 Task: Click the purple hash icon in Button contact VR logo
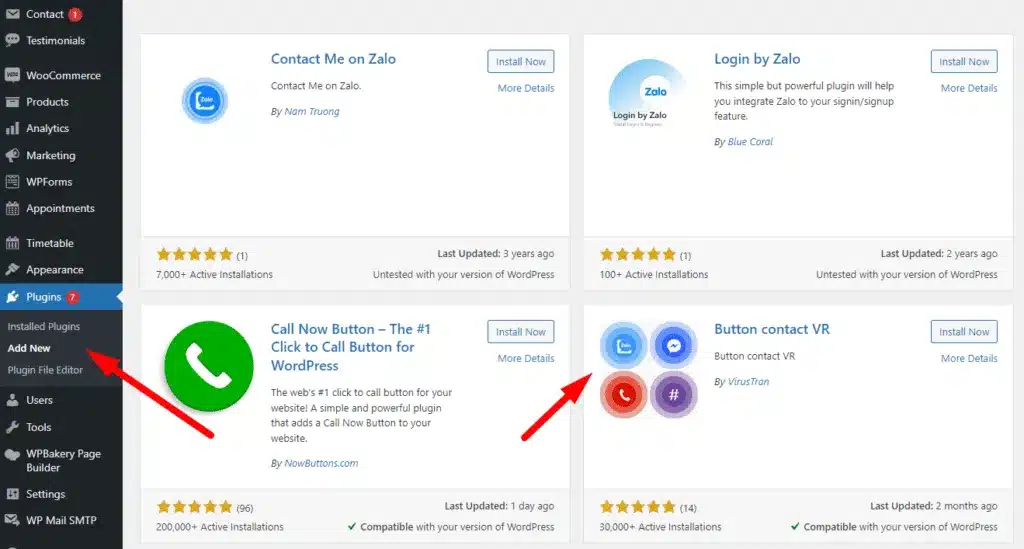673,394
